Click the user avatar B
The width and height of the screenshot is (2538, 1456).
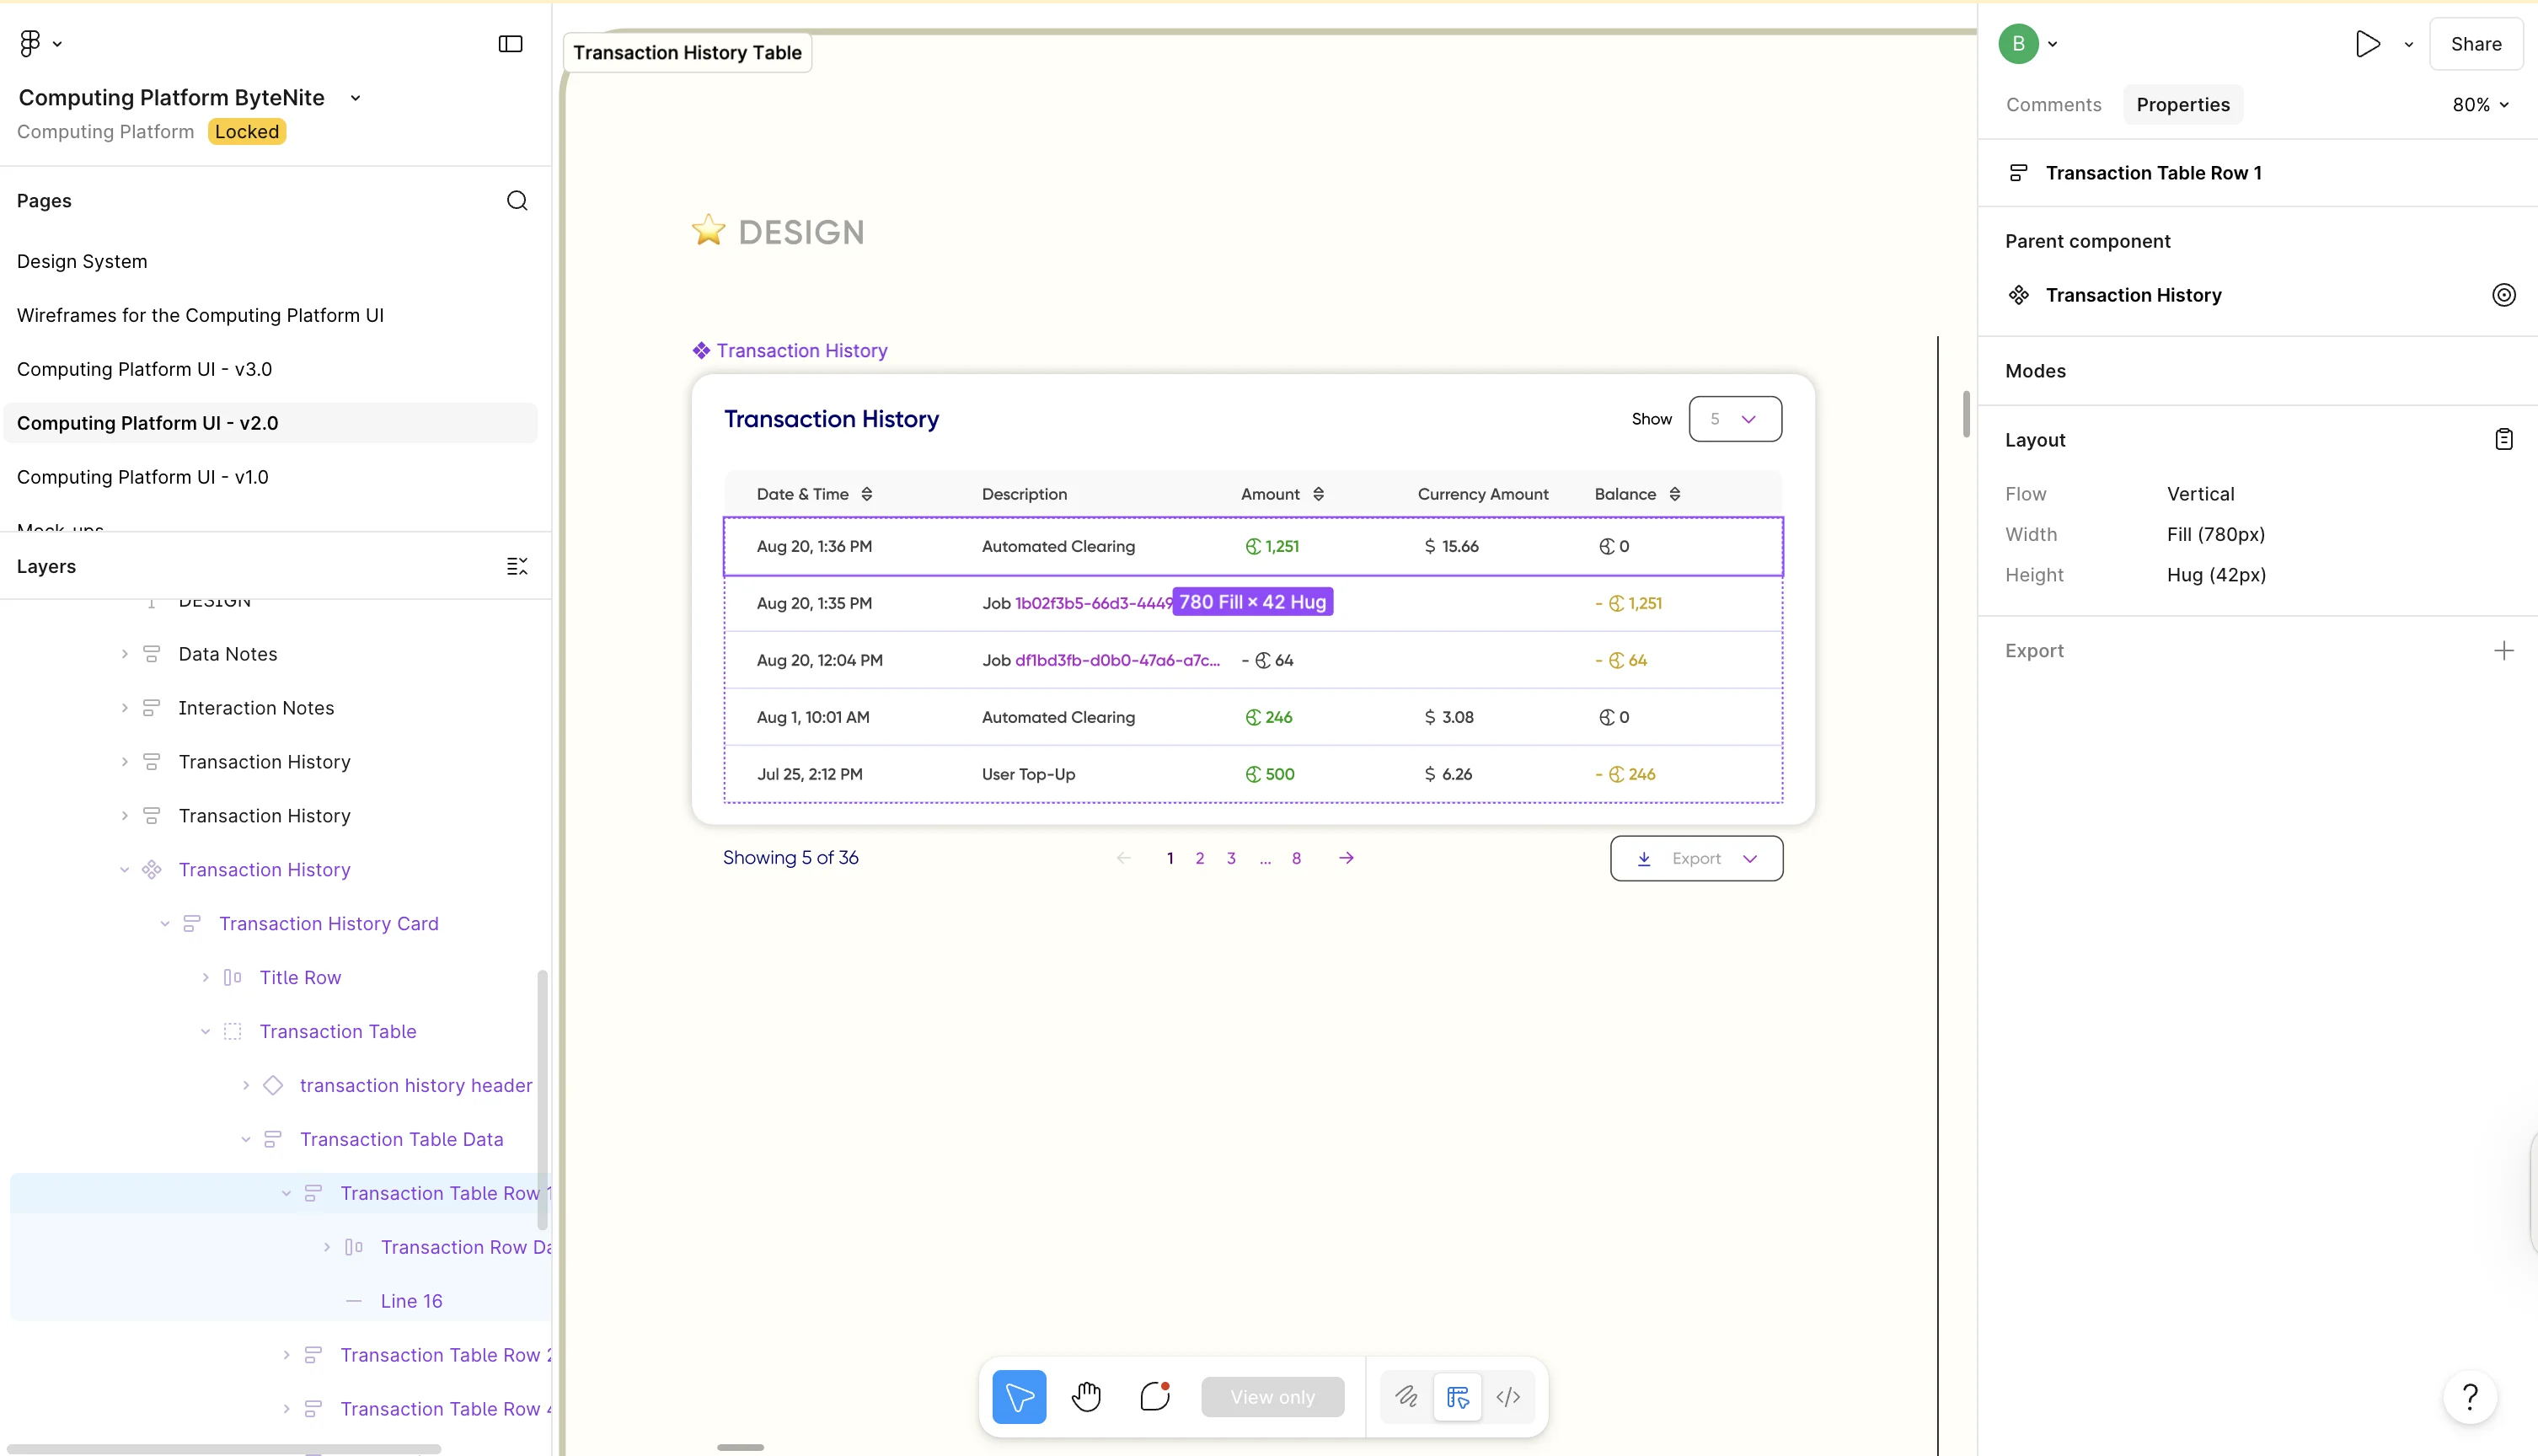coord(2018,44)
